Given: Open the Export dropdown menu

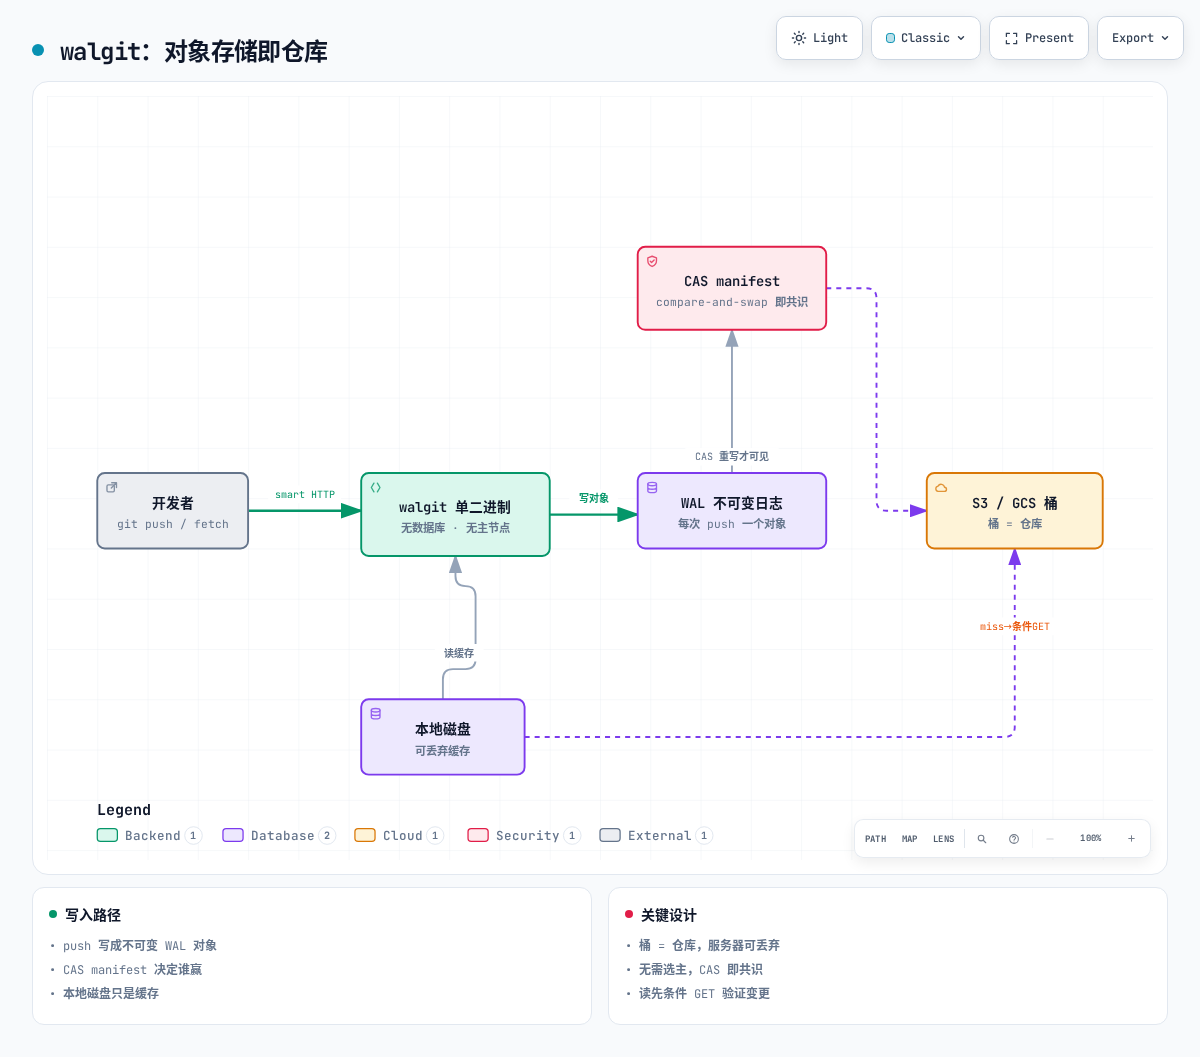Looking at the screenshot, I should [1140, 38].
